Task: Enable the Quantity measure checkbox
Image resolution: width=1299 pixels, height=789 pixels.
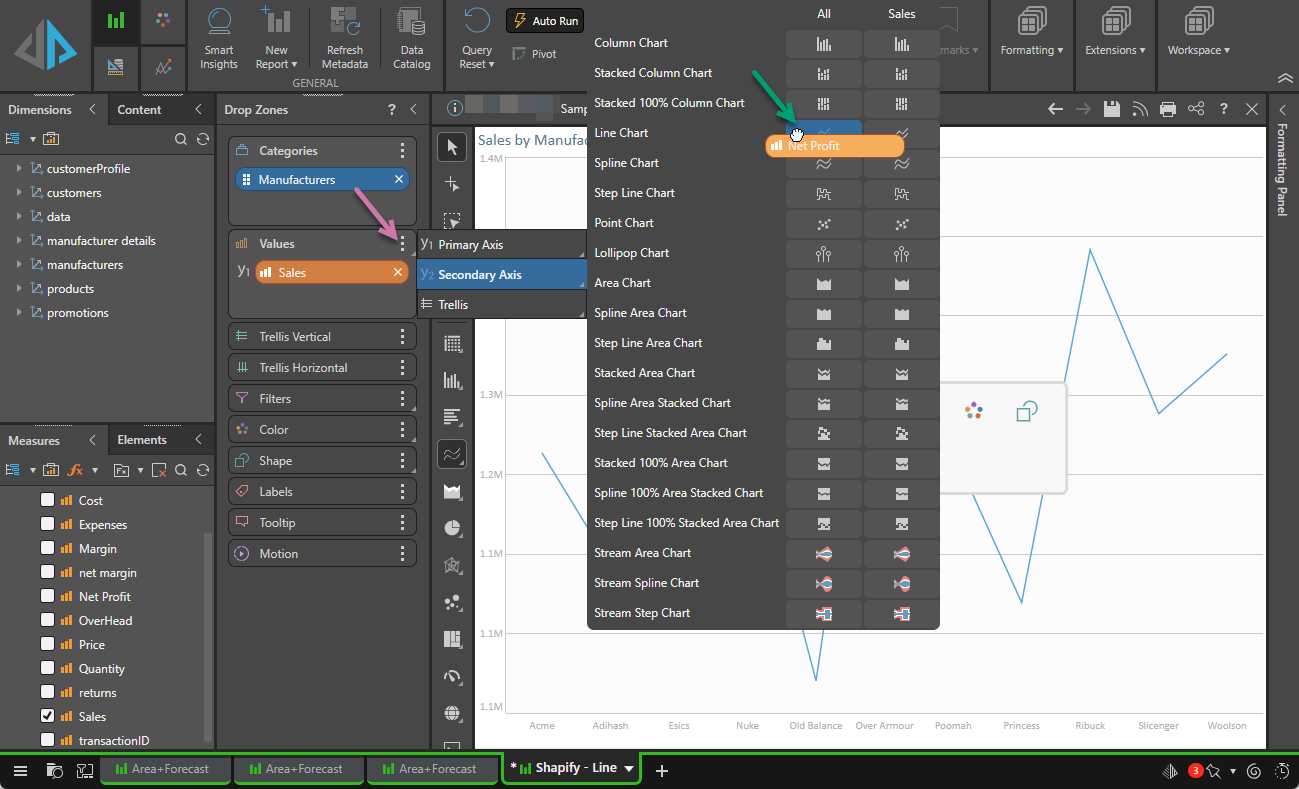Action: (47, 669)
